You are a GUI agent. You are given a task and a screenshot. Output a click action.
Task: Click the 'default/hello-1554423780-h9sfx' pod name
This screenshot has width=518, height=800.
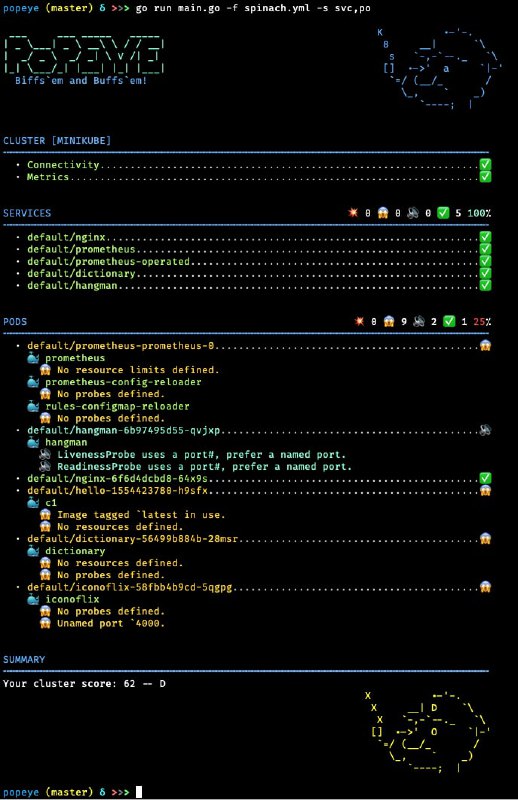[117, 490]
